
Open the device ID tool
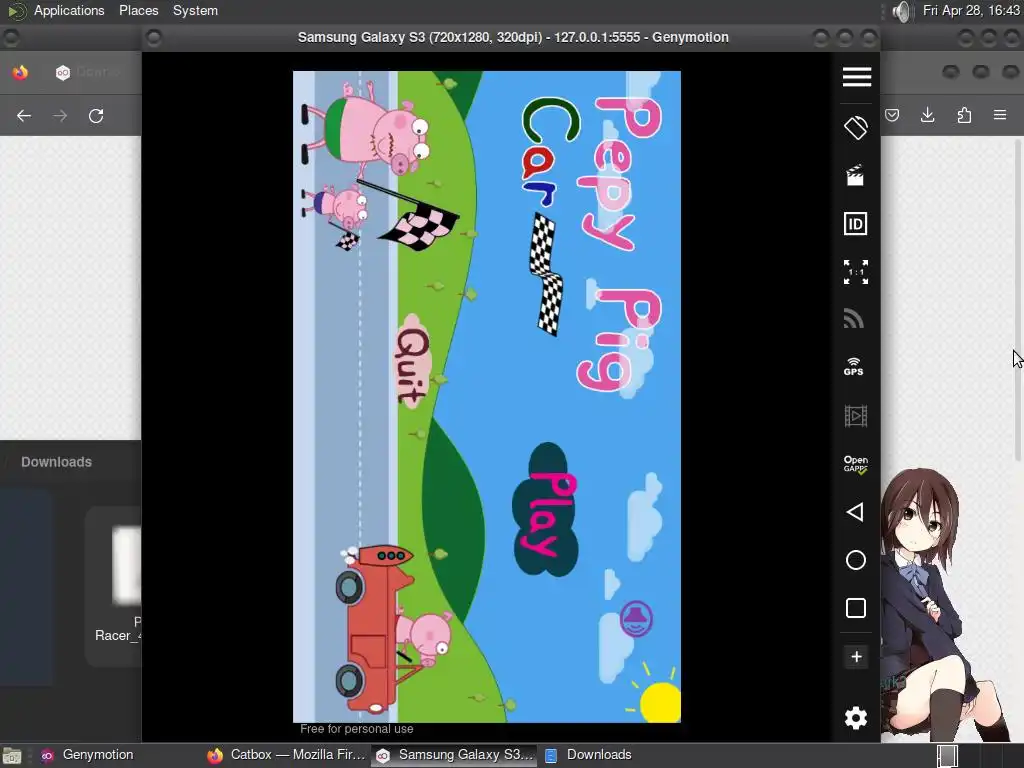coord(856,224)
